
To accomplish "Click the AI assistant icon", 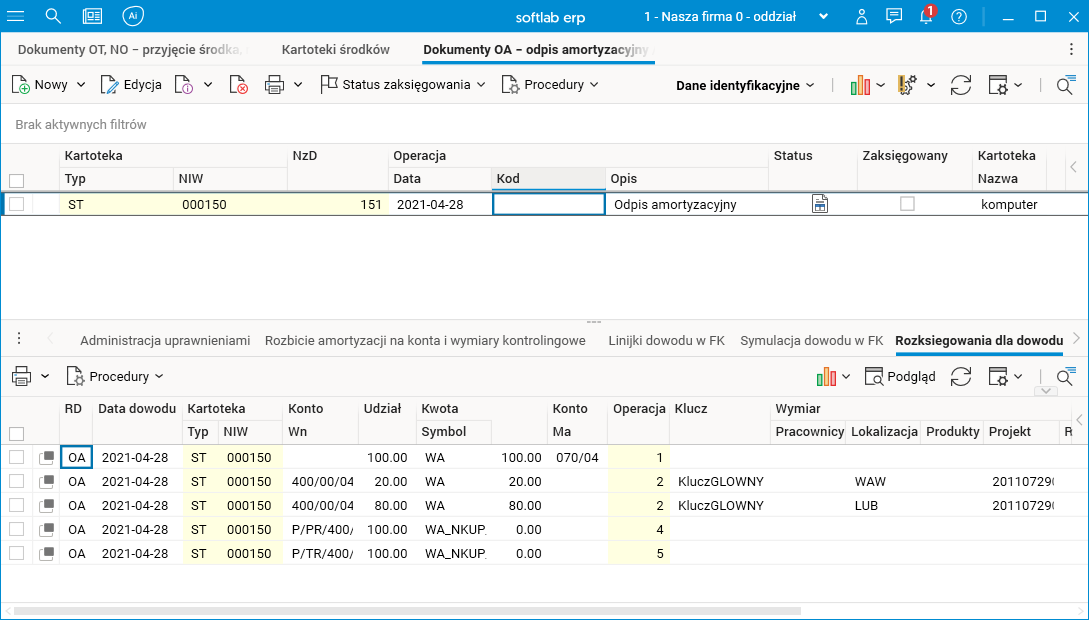I will point(133,17).
